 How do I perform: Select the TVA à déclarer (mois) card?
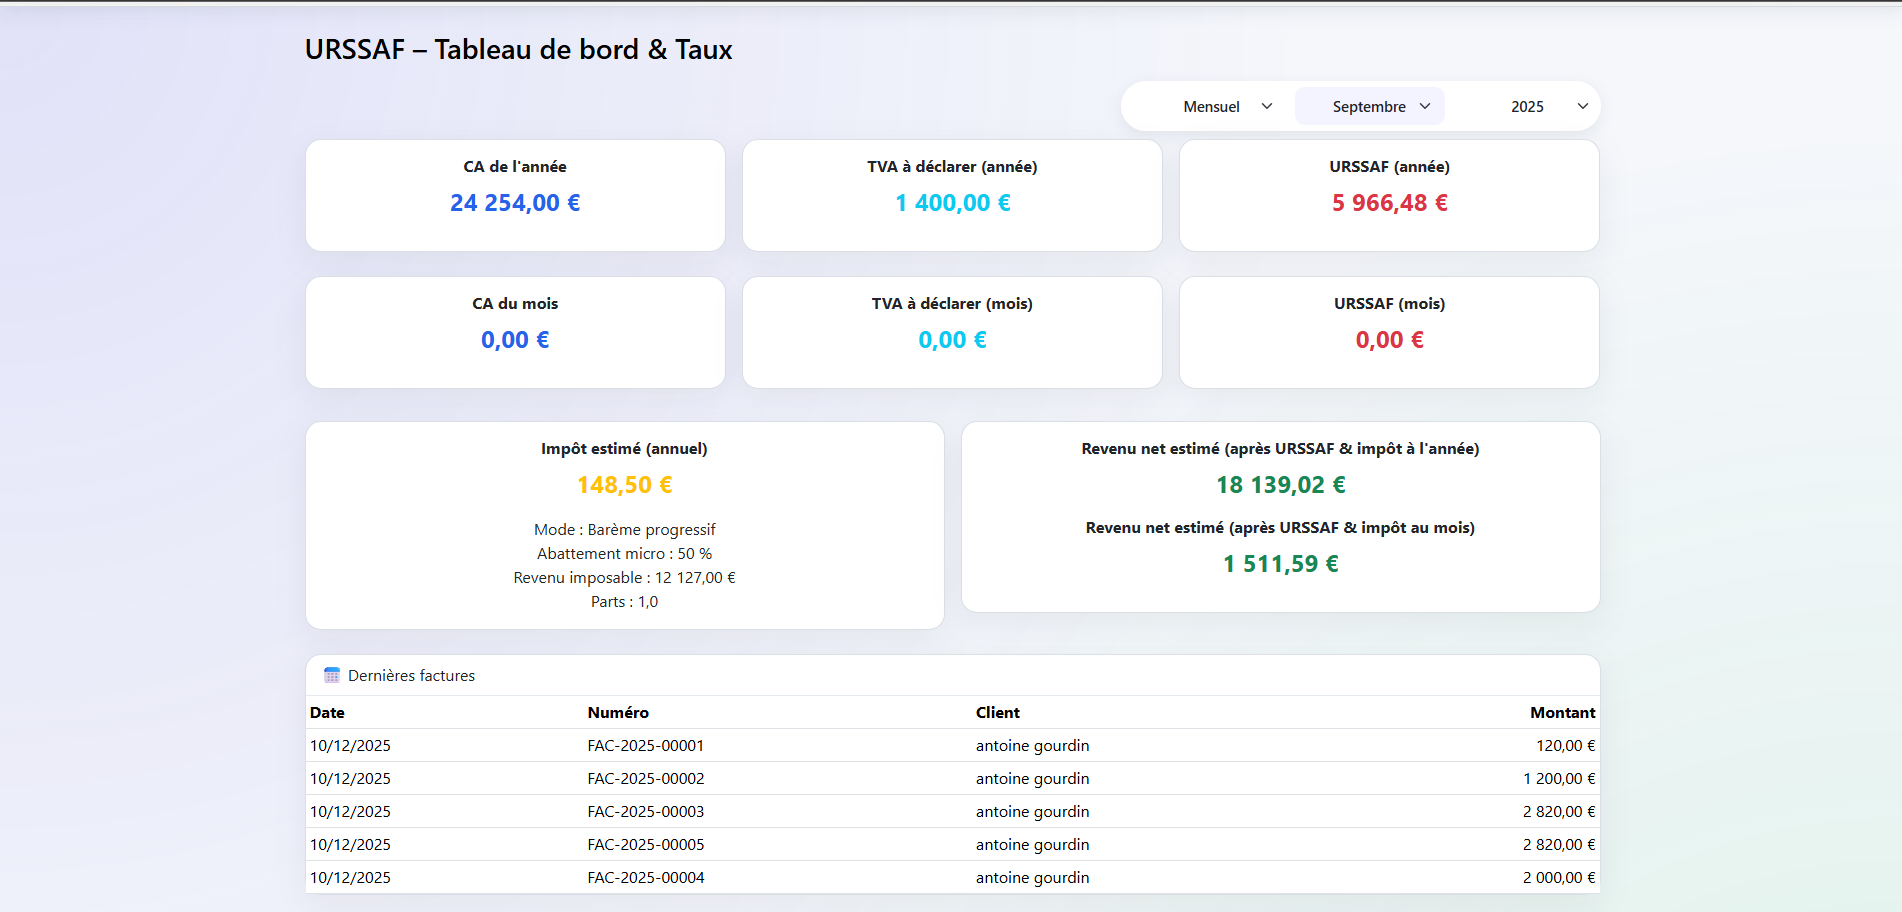pyautogui.click(x=952, y=332)
